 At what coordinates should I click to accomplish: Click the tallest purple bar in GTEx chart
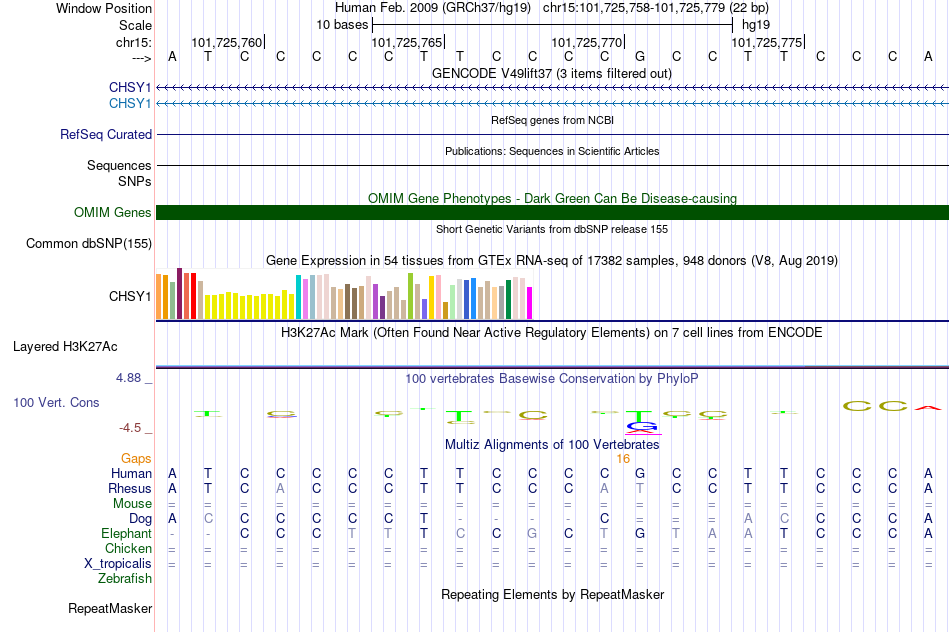point(179,293)
